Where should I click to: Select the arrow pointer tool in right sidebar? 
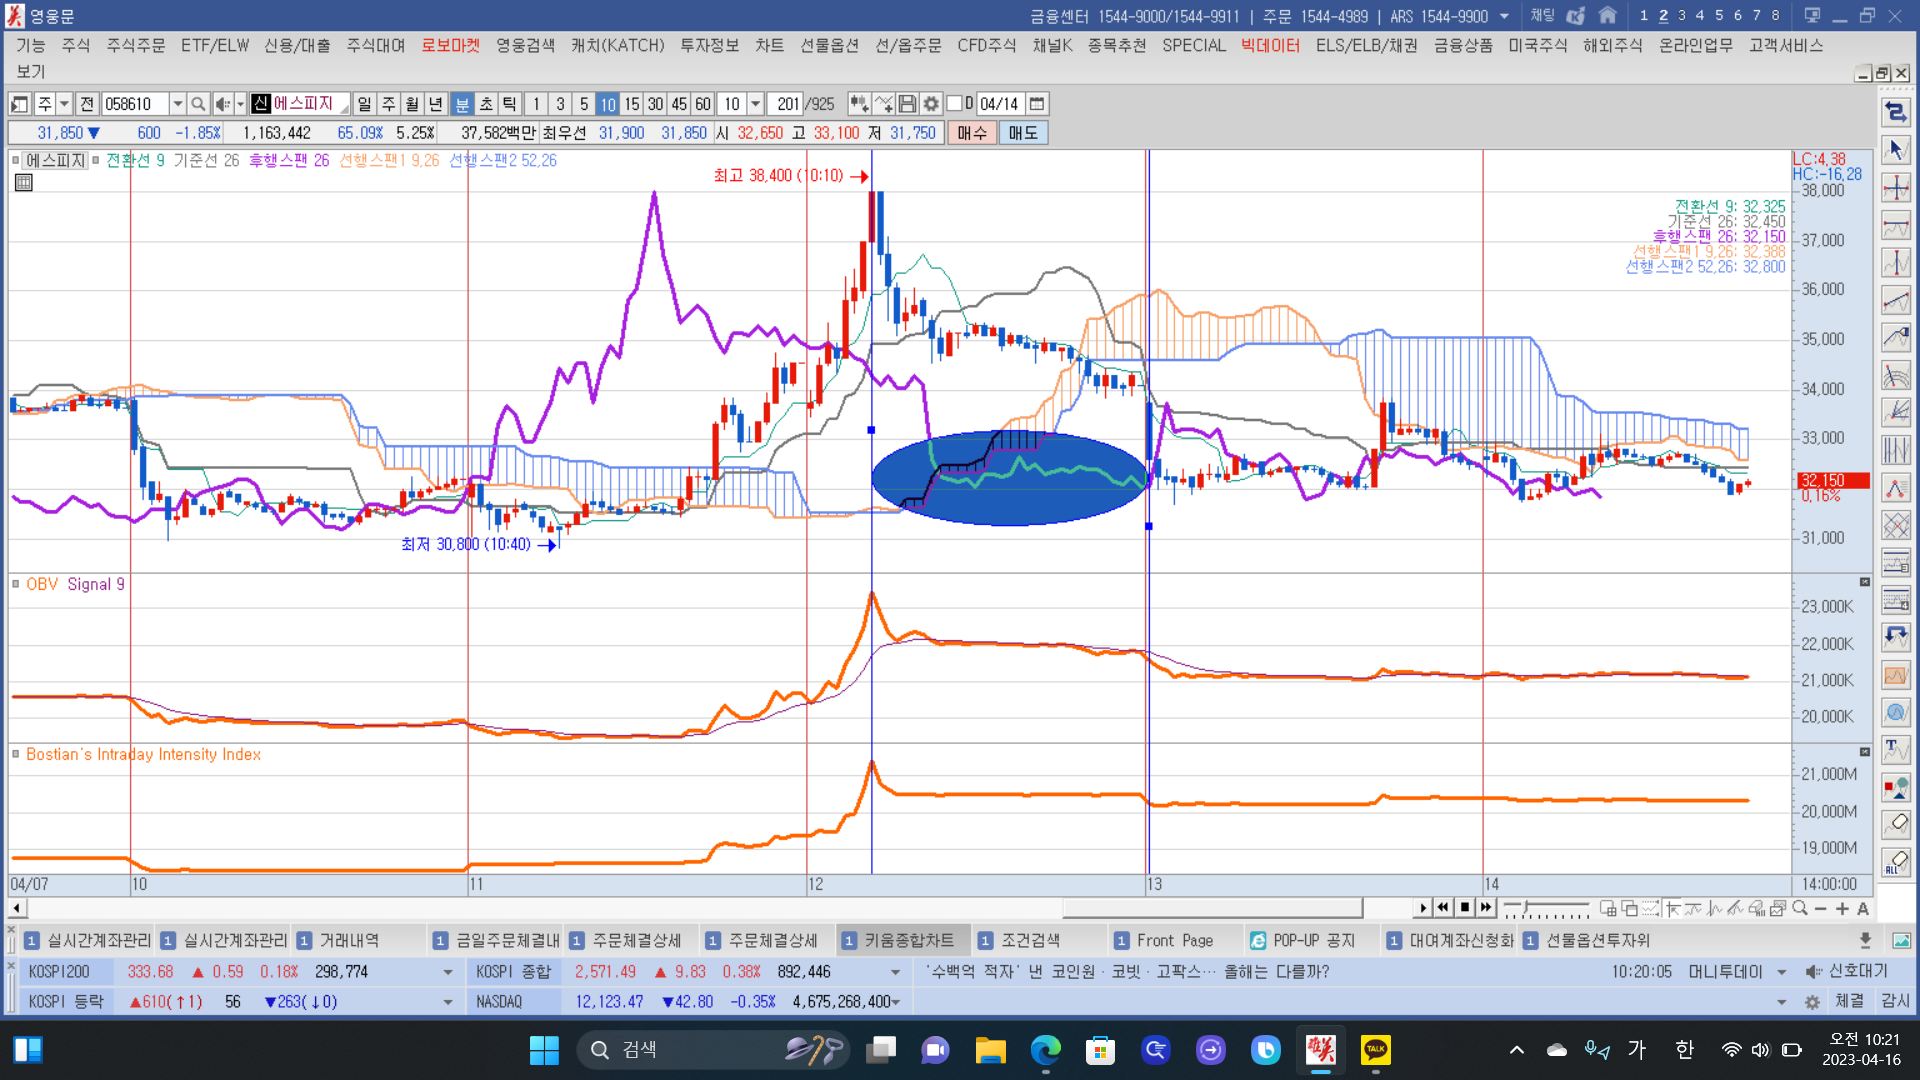1895,150
